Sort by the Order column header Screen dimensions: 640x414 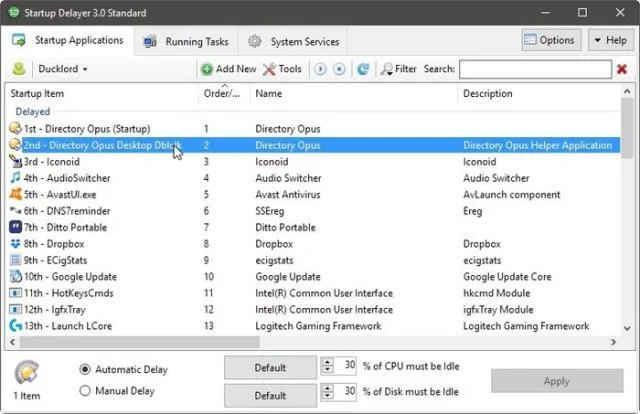tap(224, 93)
